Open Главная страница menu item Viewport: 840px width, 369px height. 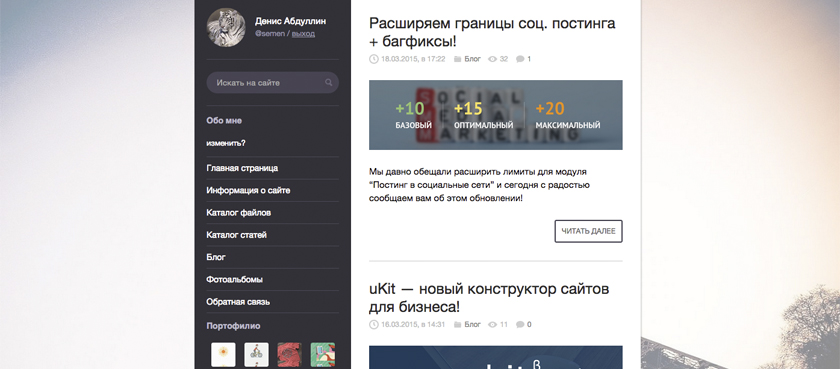pyautogui.click(x=242, y=168)
